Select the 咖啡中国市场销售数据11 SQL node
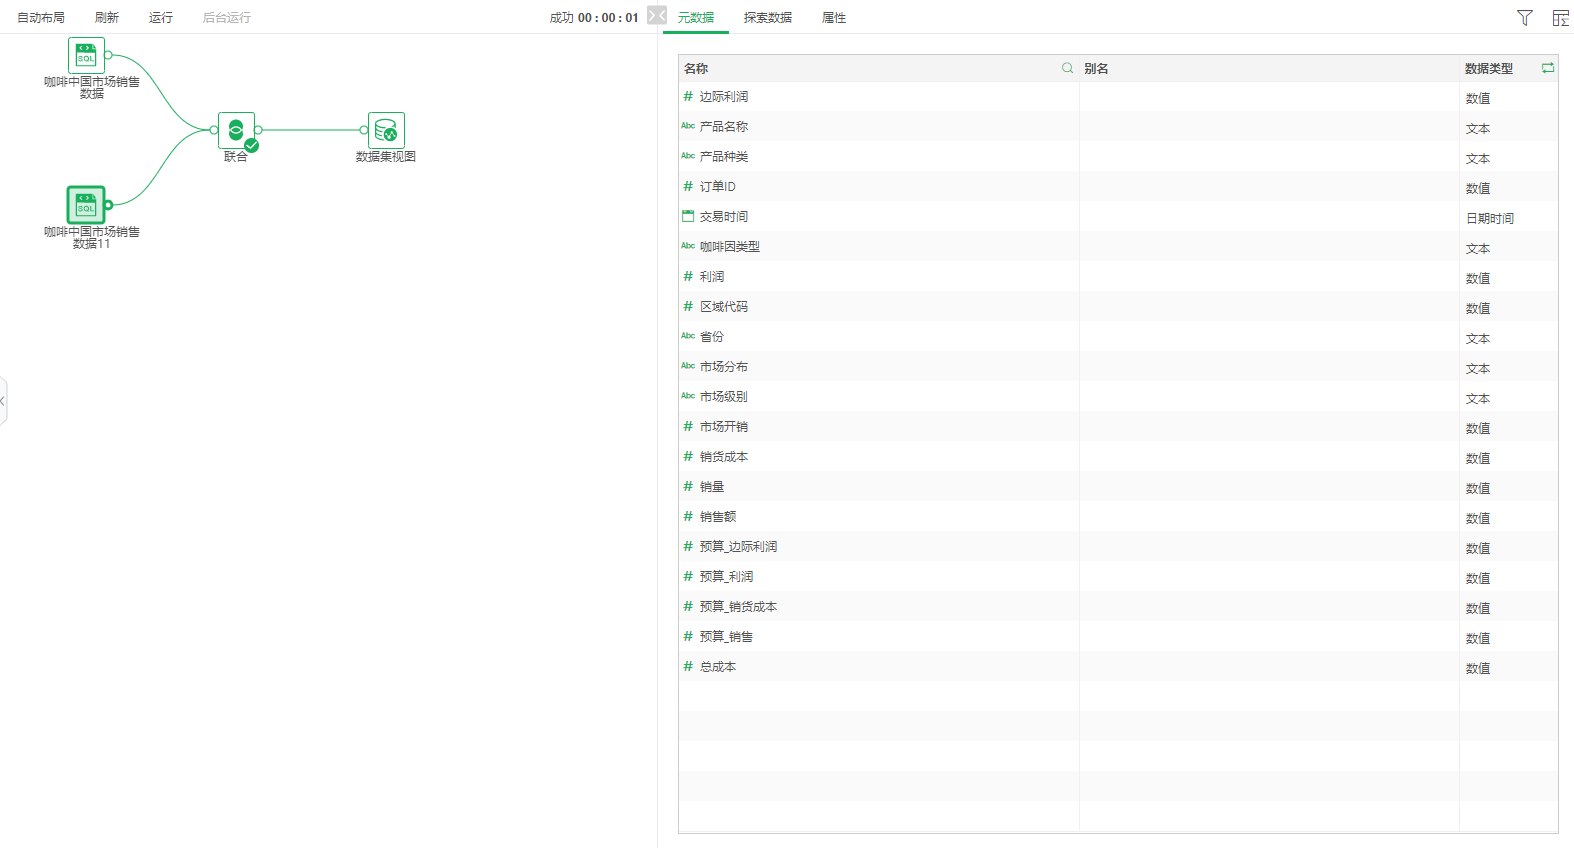This screenshot has width=1574, height=848. (86, 205)
